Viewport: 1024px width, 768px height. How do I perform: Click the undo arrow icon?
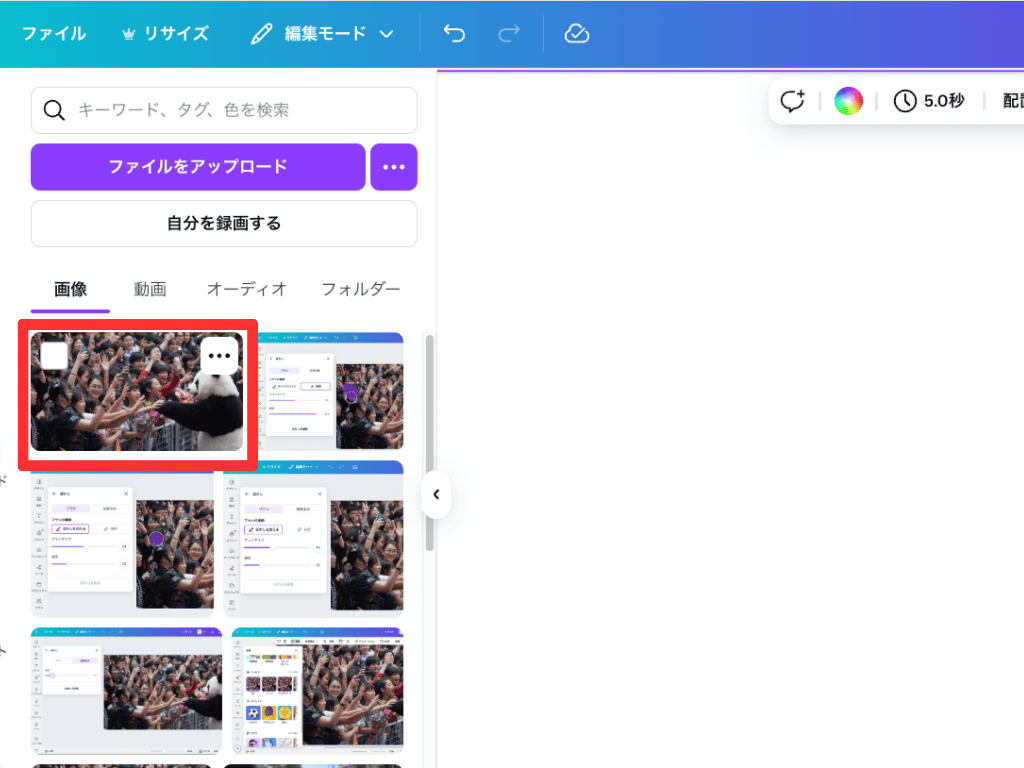(x=454, y=34)
